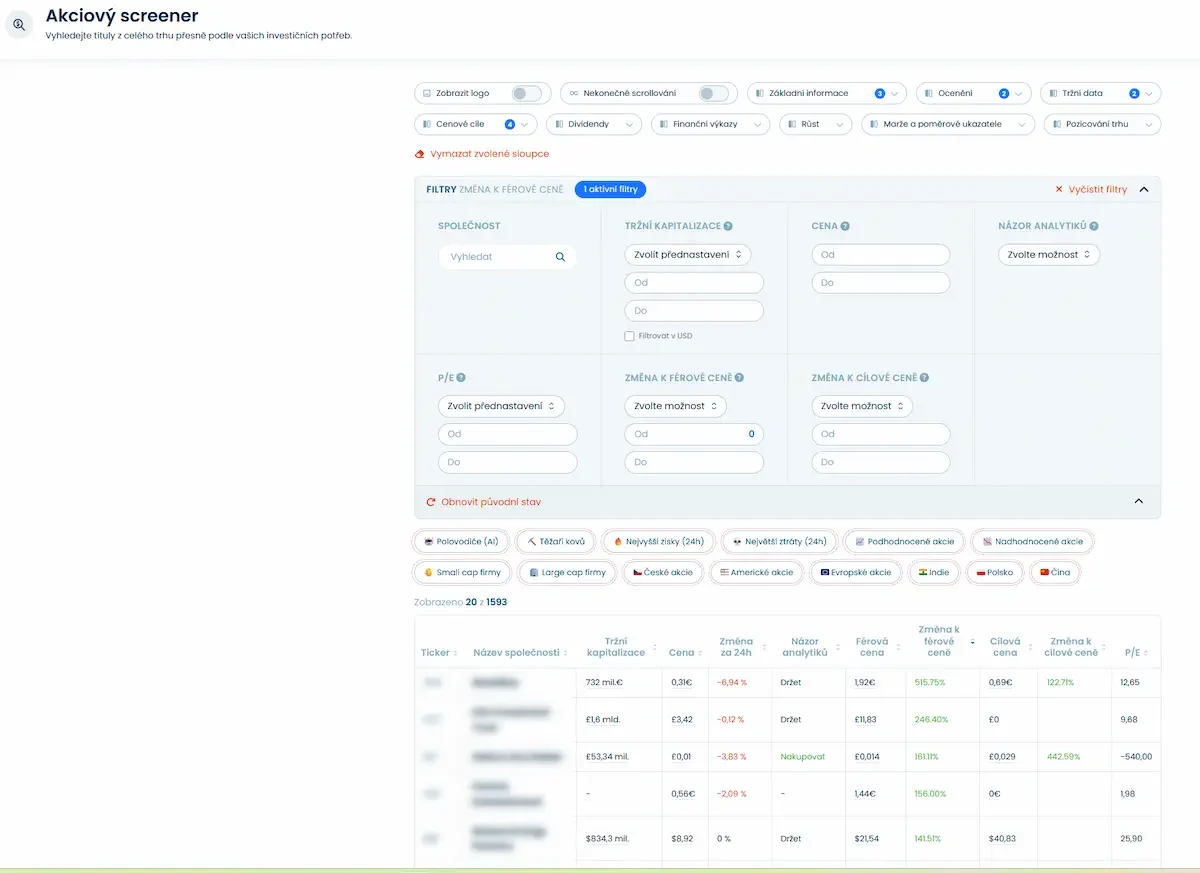Viewport: 1200px width, 873px height.
Task: Collapse the filters panel with top chevron
Action: [1144, 189]
